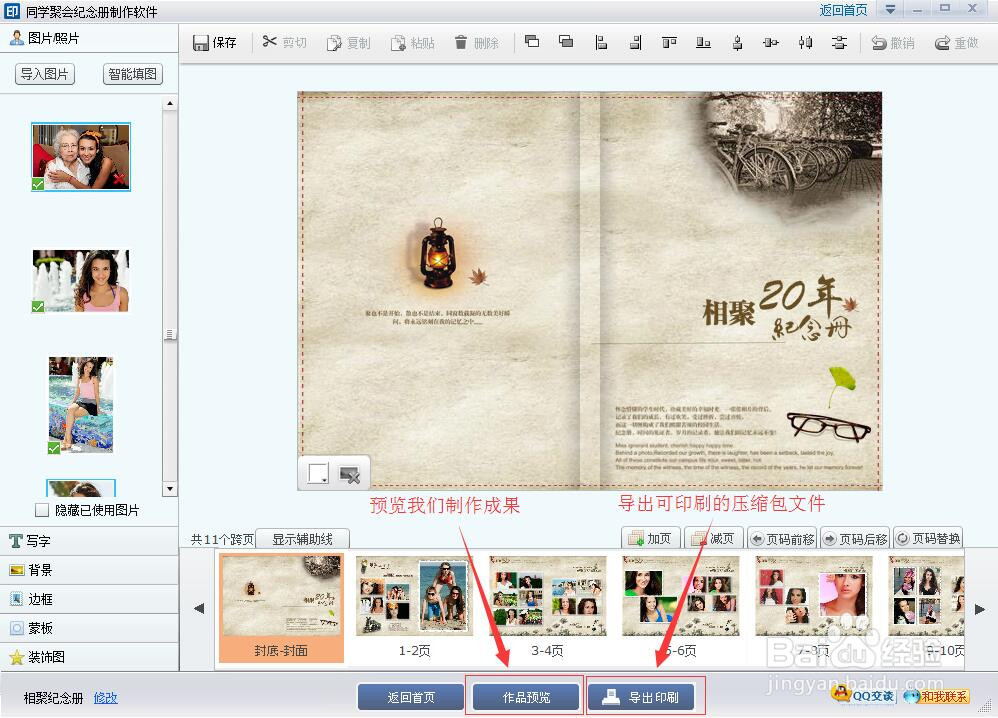998x718 pixels.
Task: Click the align bottom edges icon
Action: coord(703,43)
